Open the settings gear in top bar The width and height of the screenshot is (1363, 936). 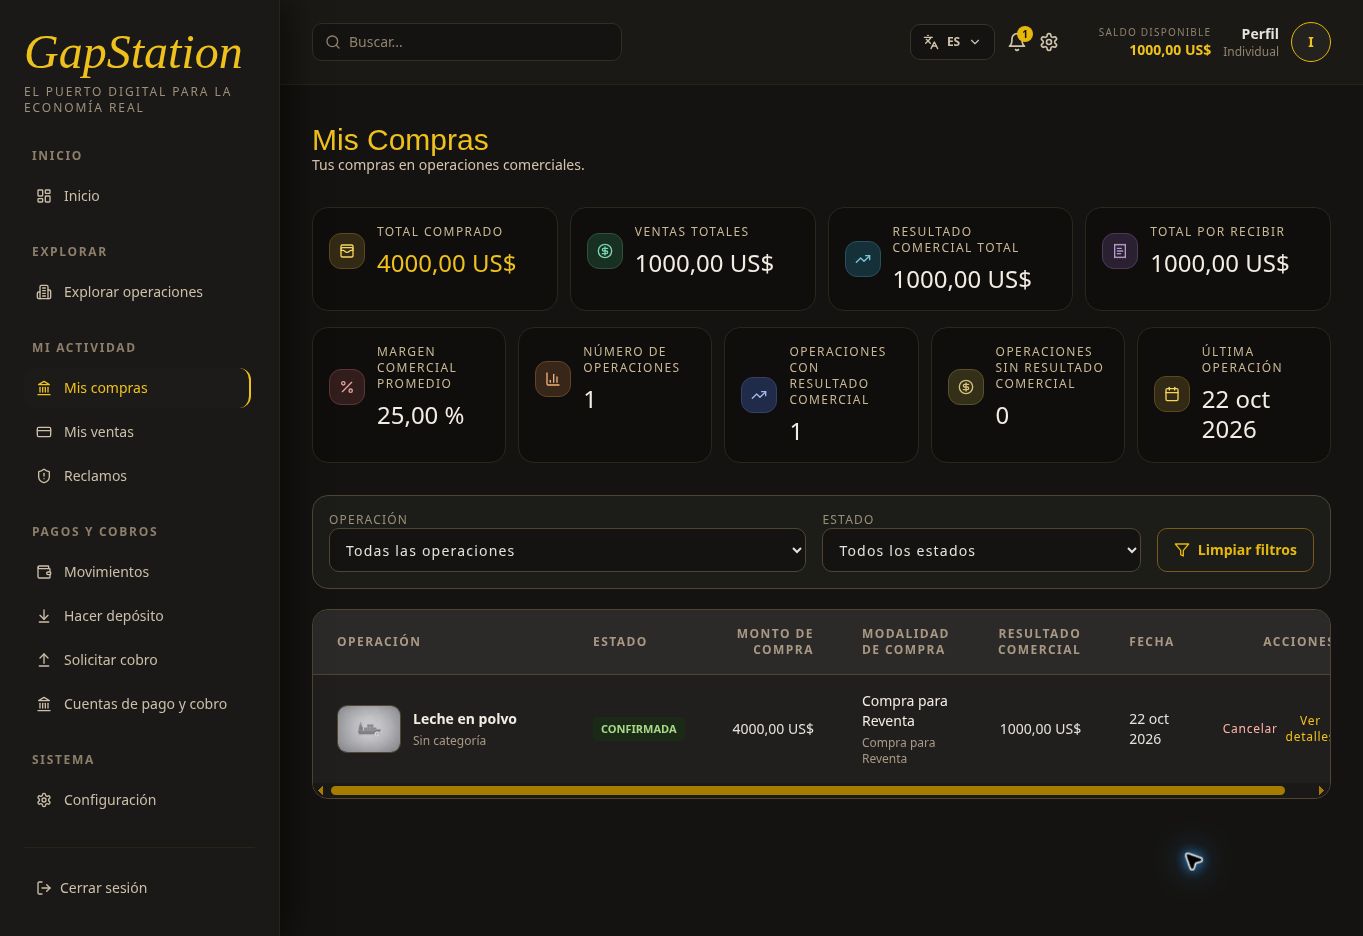1049,42
